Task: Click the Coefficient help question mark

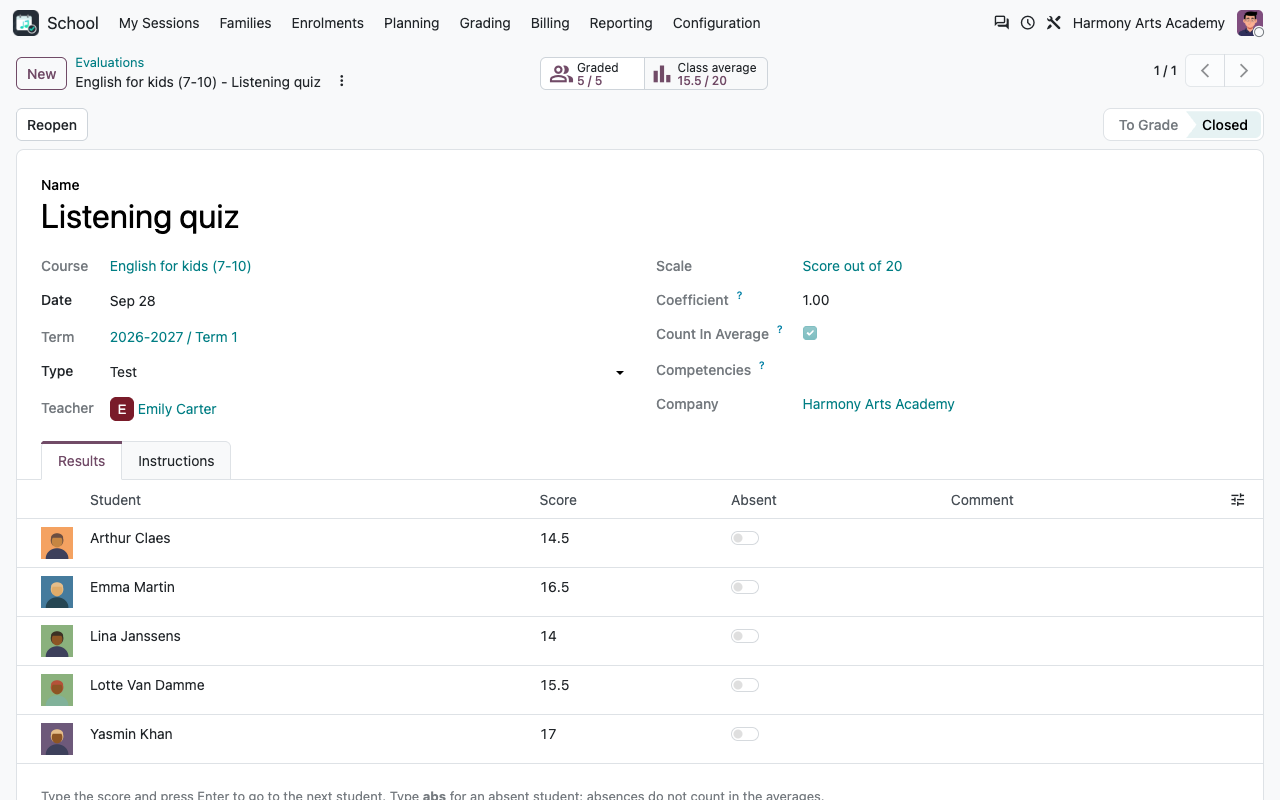Action: [x=740, y=296]
